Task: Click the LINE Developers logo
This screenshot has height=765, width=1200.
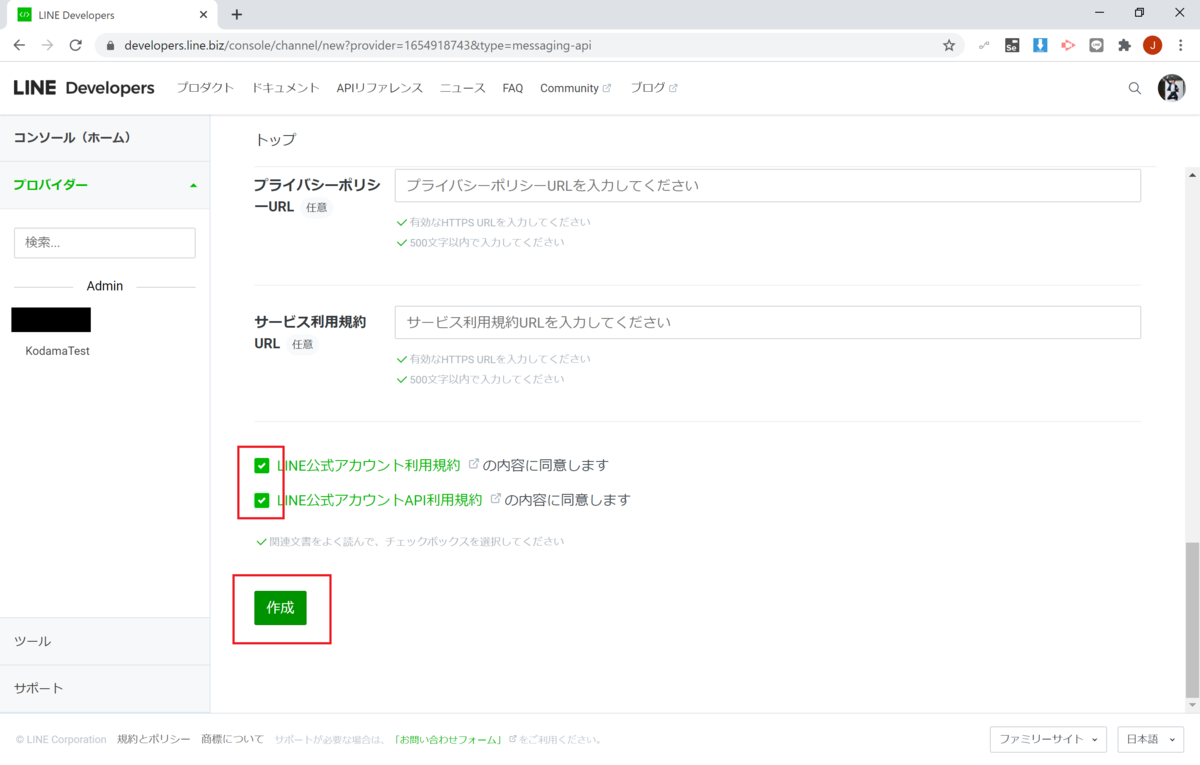Action: pos(84,88)
